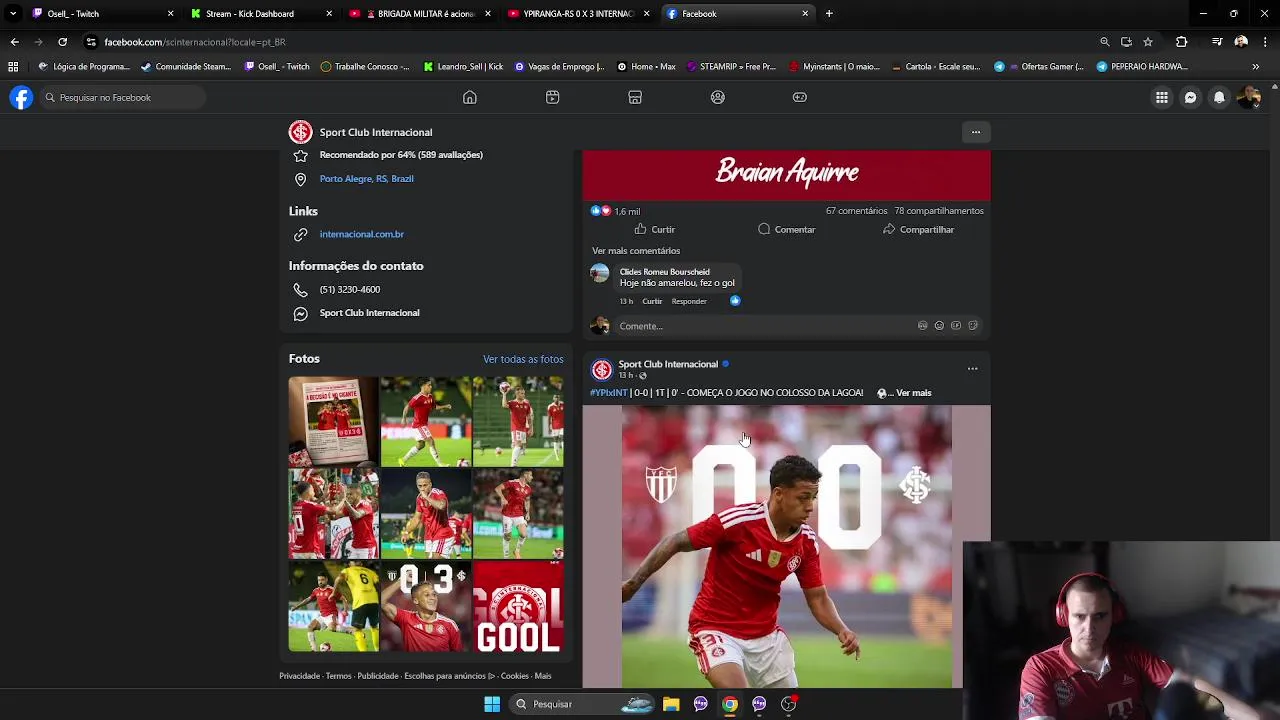This screenshot has width=1280, height=720.
Task: Open the Chrome extensions puzzle icon
Action: (1181, 42)
